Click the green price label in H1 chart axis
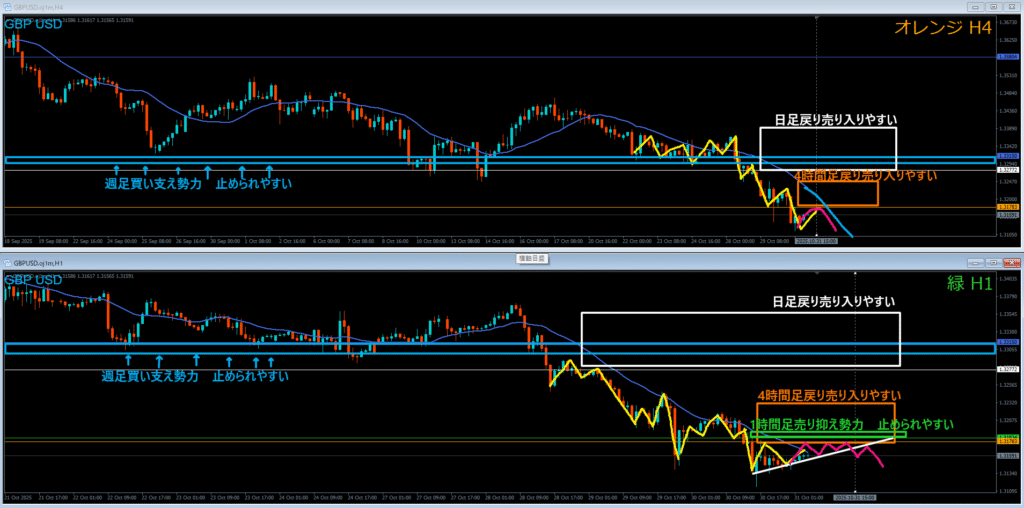This screenshot has width=1024, height=508. pos(1006,436)
